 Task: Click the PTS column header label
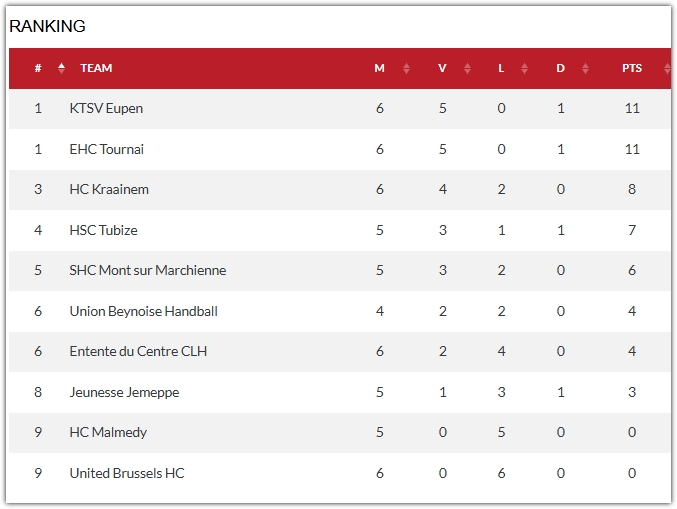632,69
